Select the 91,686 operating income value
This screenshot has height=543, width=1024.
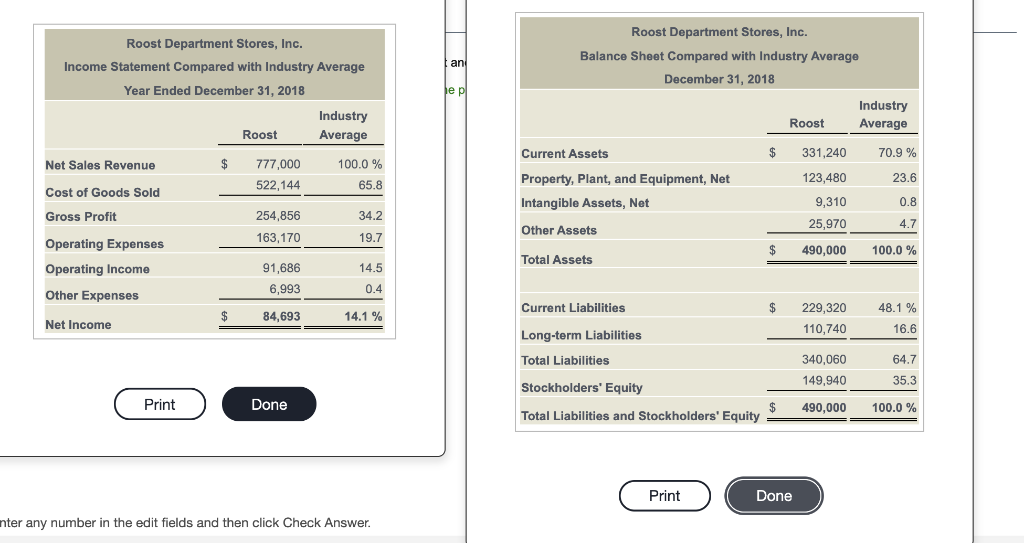coord(281,267)
